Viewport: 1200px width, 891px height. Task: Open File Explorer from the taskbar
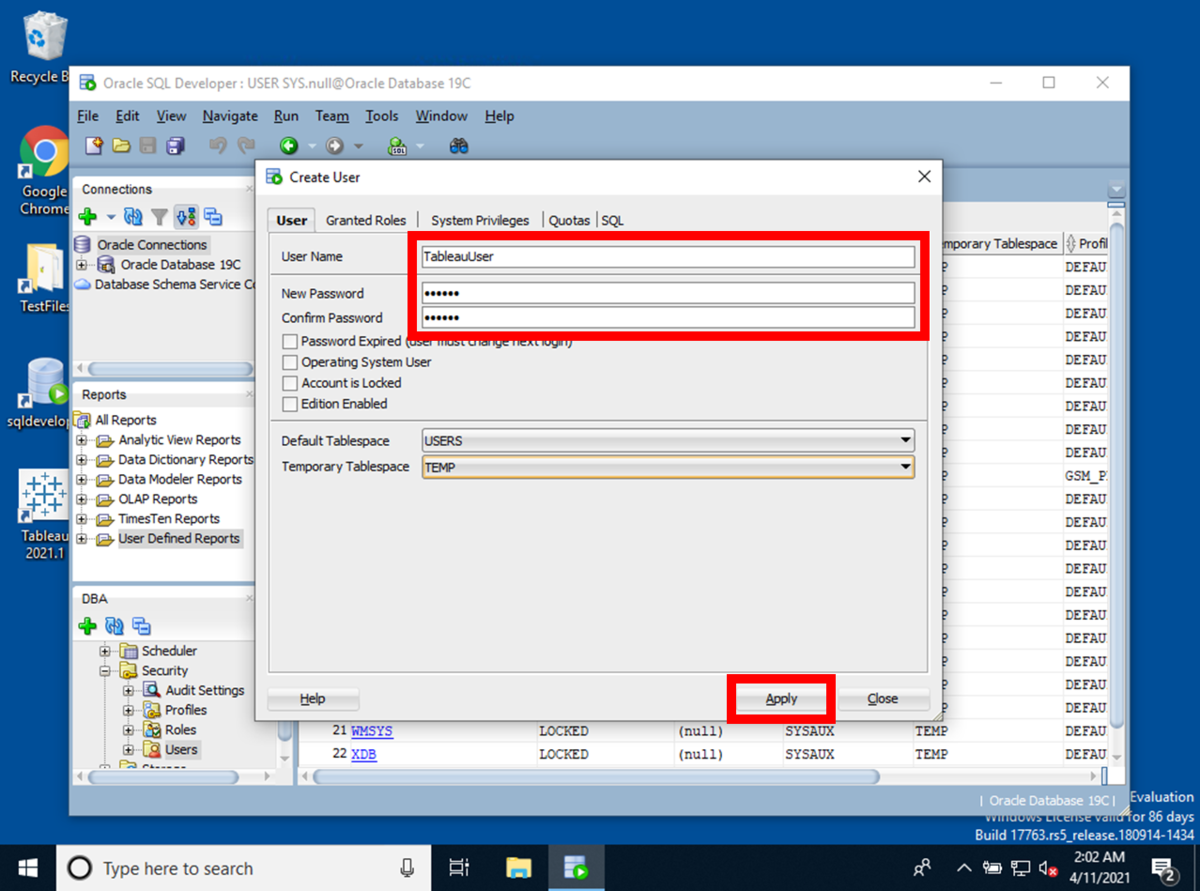pyautogui.click(x=518, y=867)
